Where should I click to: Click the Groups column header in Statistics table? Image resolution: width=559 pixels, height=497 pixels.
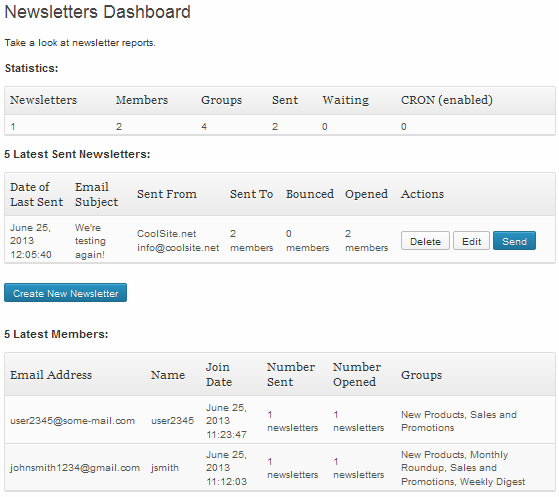pyautogui.click(x=221, y=100)
